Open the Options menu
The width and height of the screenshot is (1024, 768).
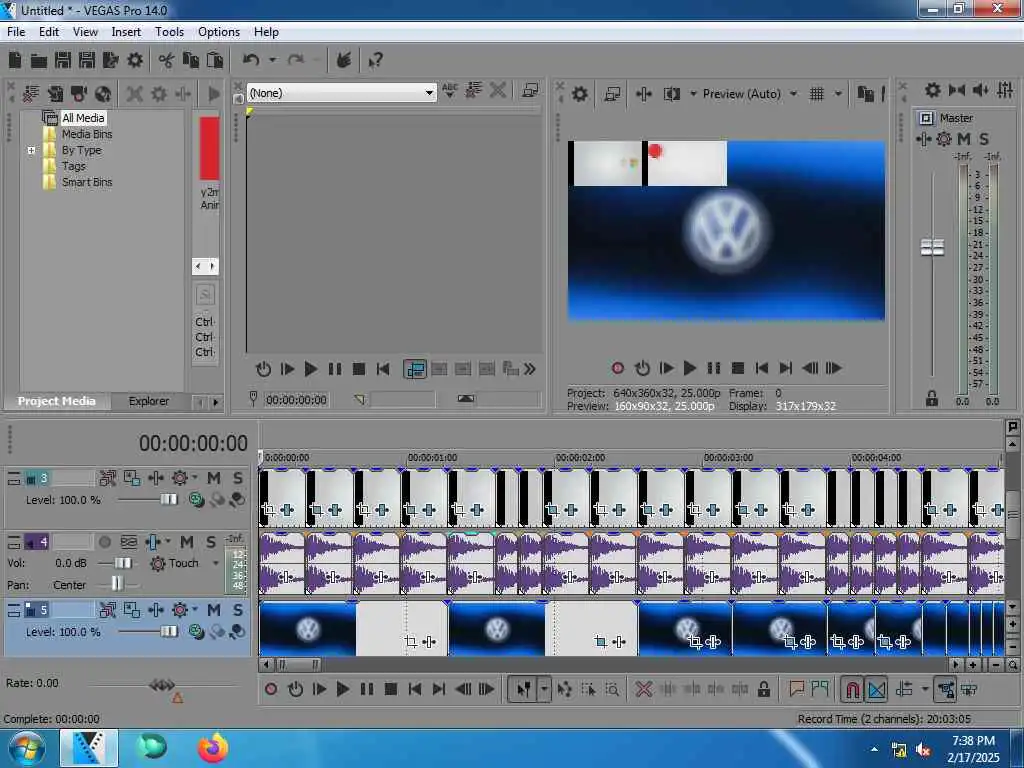219,32
